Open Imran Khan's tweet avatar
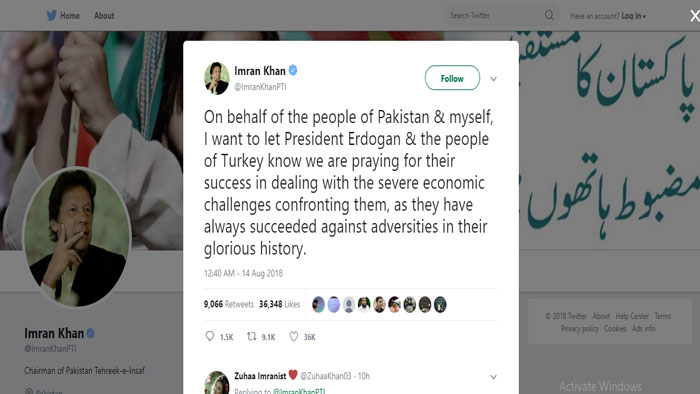Viewport: 700px width, 394px height. point(217,78)
